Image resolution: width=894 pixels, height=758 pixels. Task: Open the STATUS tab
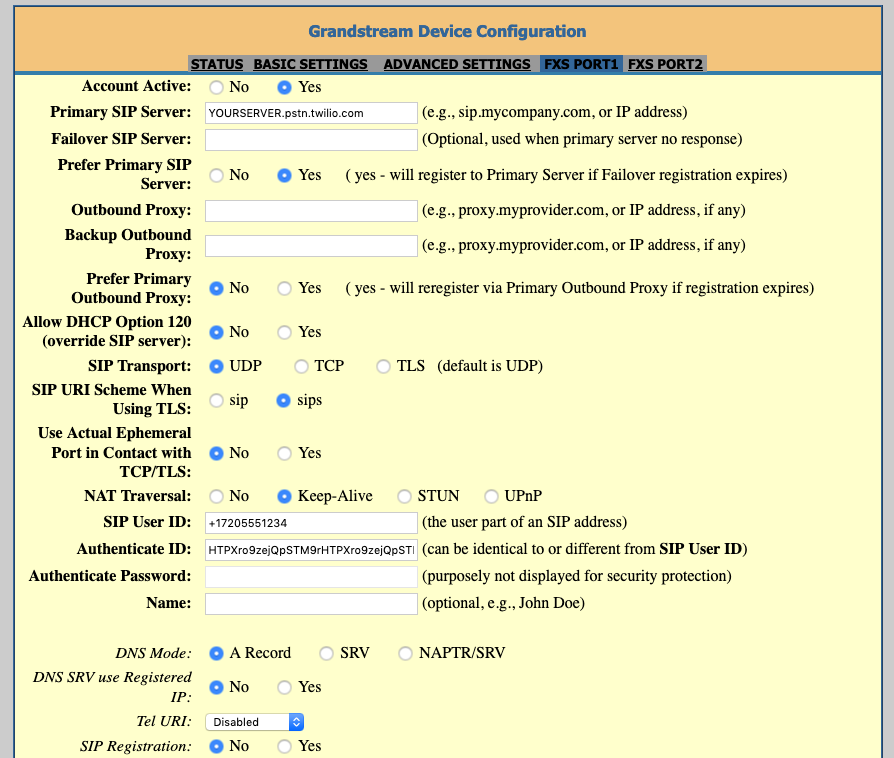coord(217,64)
